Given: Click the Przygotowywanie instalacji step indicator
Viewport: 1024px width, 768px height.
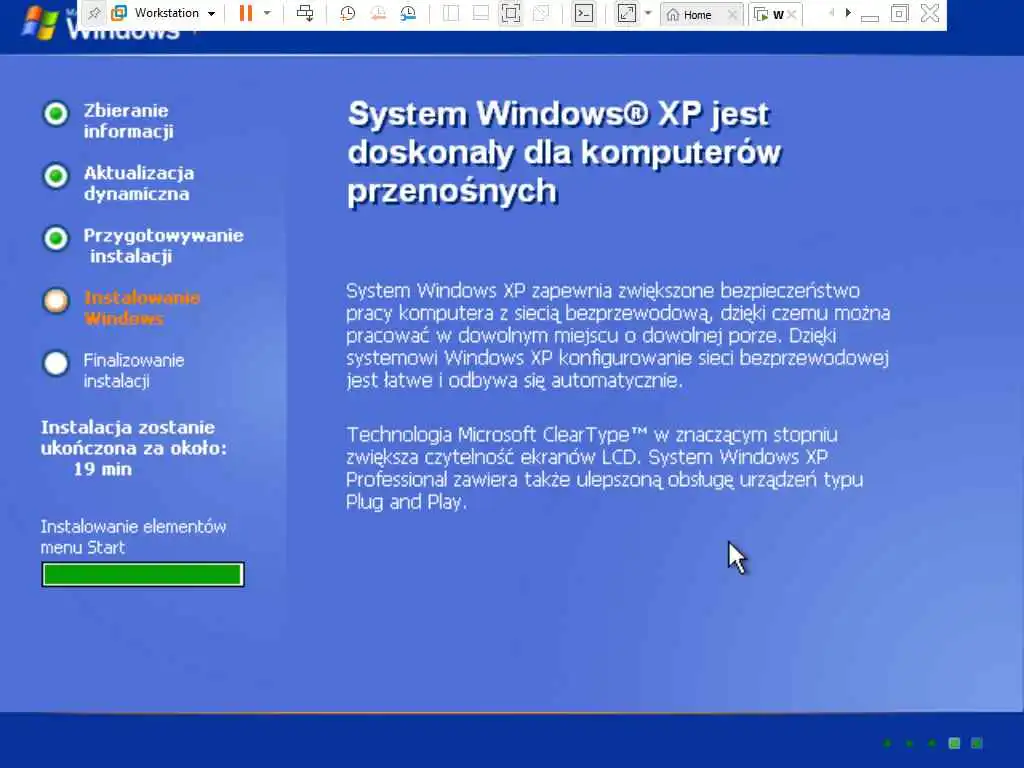Looking at the screenshot, I should [x=56, y=238].
